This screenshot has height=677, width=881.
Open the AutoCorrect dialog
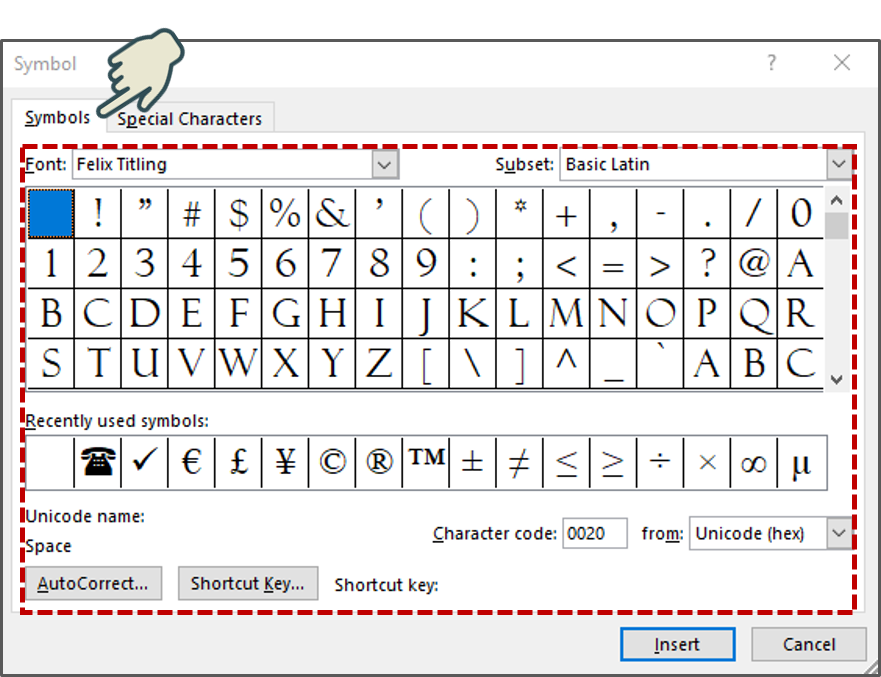point(93,583)
